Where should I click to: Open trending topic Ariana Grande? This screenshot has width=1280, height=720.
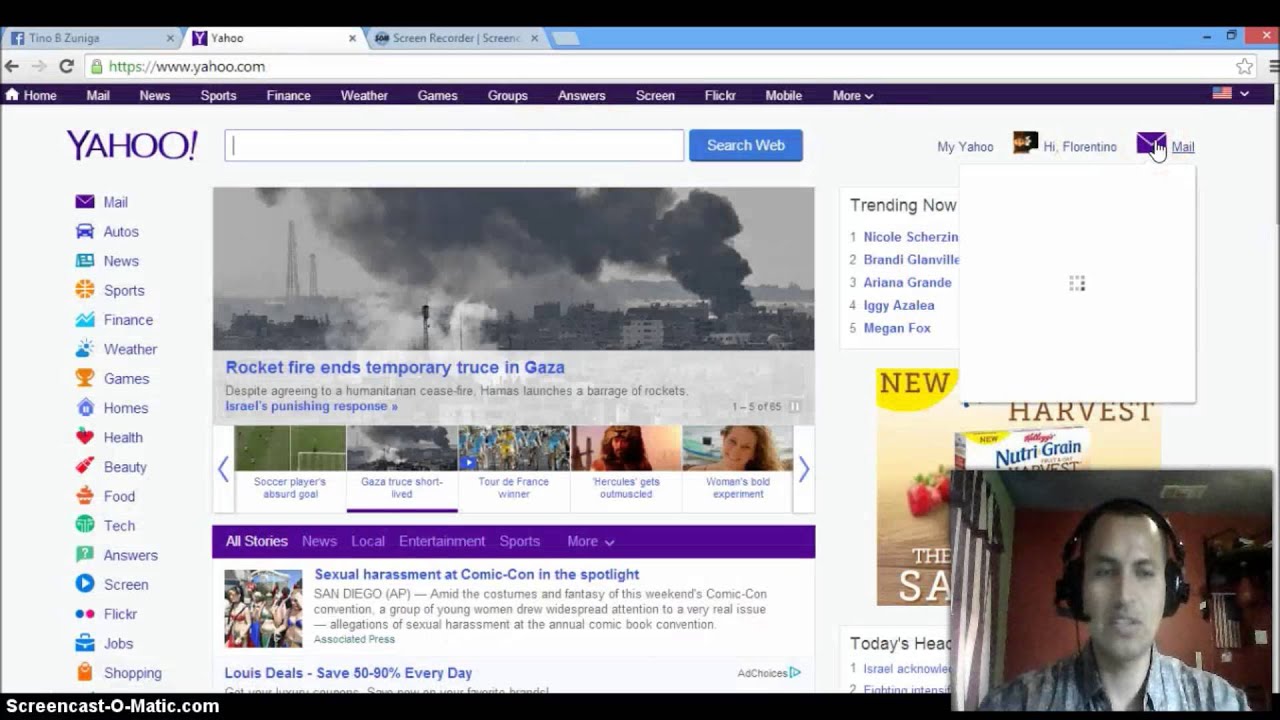click(907, 282)
